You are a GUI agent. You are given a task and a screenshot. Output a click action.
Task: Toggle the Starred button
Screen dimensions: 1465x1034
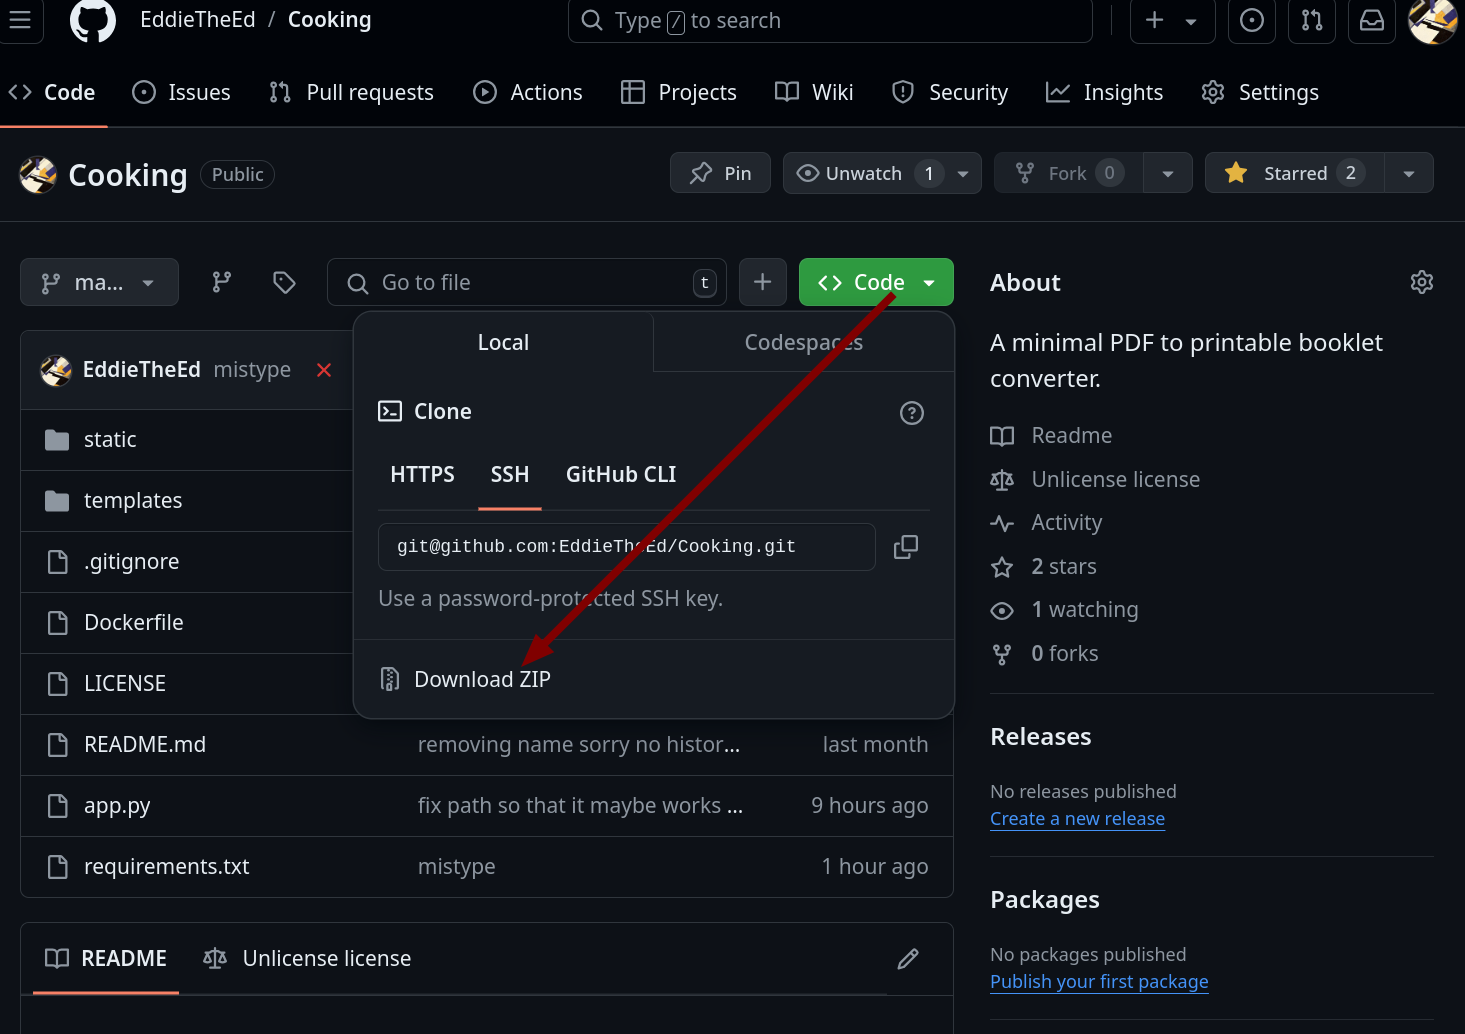click(x=1294, y=173)
